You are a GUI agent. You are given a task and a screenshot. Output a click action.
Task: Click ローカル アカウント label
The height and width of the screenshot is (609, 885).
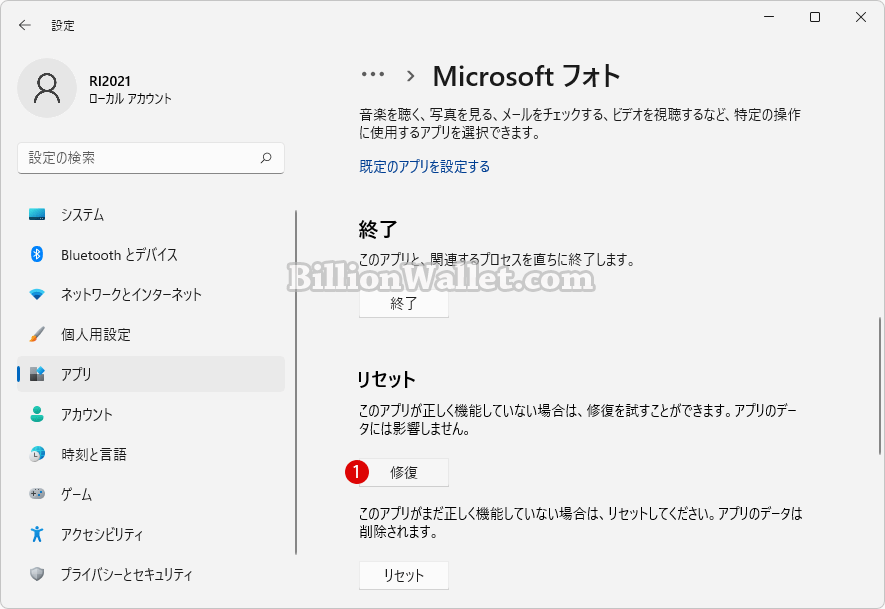point(130,99)
